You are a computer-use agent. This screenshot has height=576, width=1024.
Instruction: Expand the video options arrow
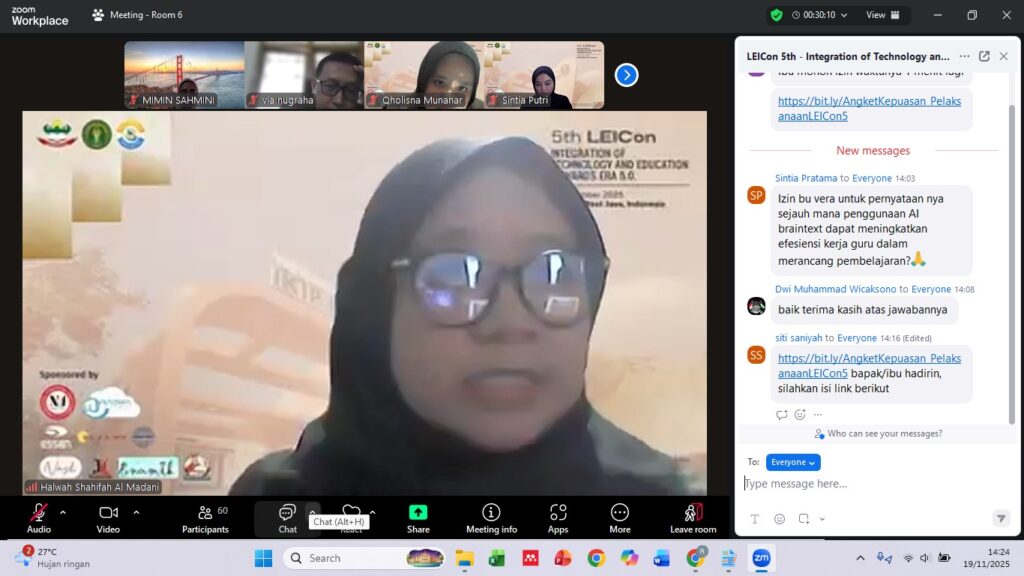pos(136,512)
